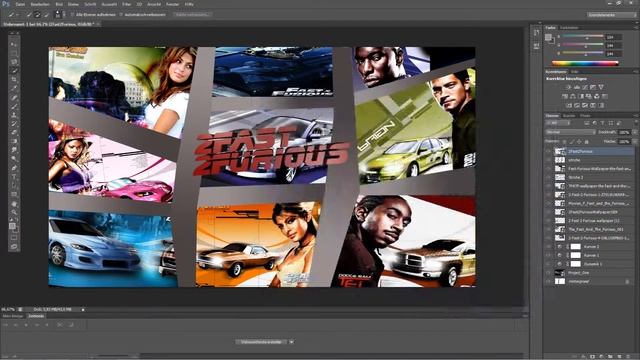Open the blend mode dropdown 'Normal'
The width and height of the screenshot is (640, 360).
pos(571,132)
